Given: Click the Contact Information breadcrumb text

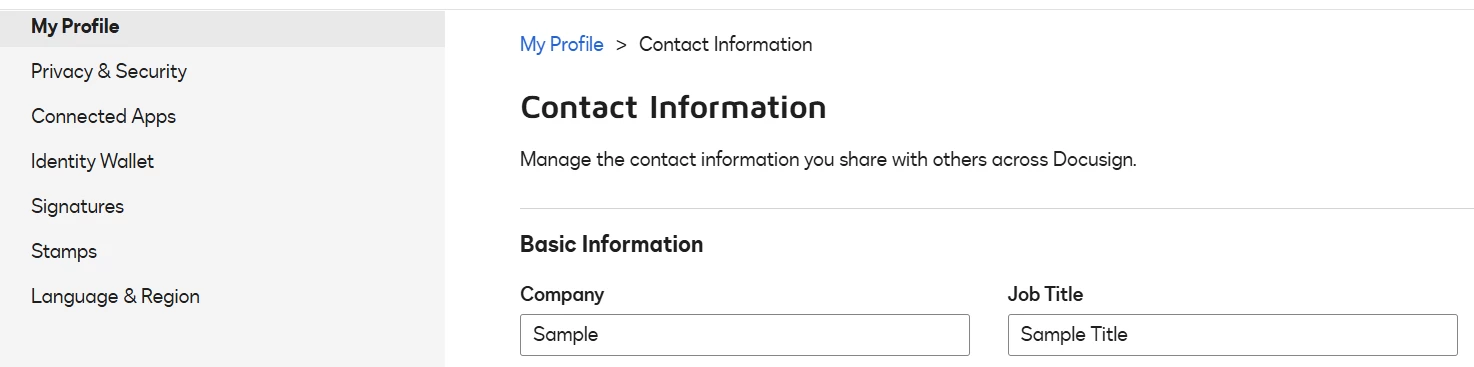Looking at the screenshot, I should pyautogui.click(x=726, y=44).
